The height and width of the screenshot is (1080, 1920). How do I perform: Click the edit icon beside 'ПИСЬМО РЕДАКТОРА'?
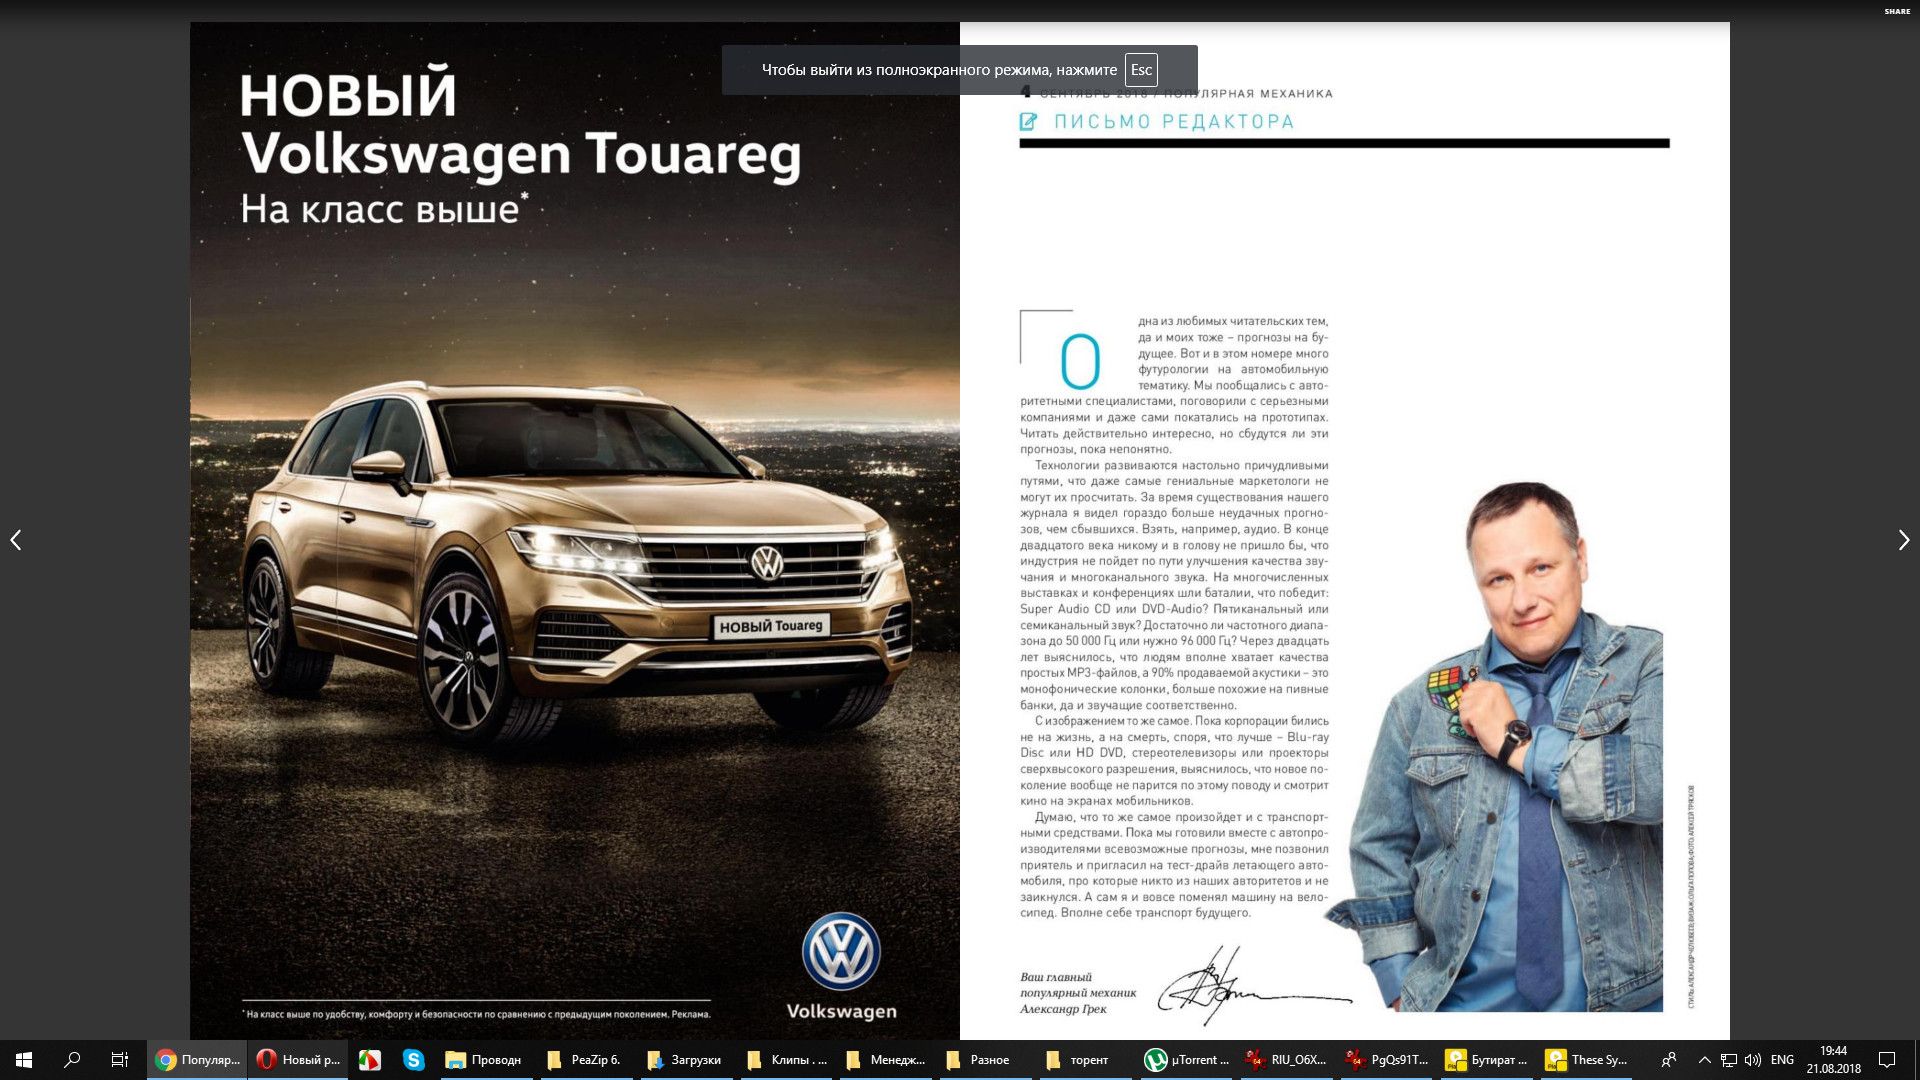click(x=1028, y=122)
